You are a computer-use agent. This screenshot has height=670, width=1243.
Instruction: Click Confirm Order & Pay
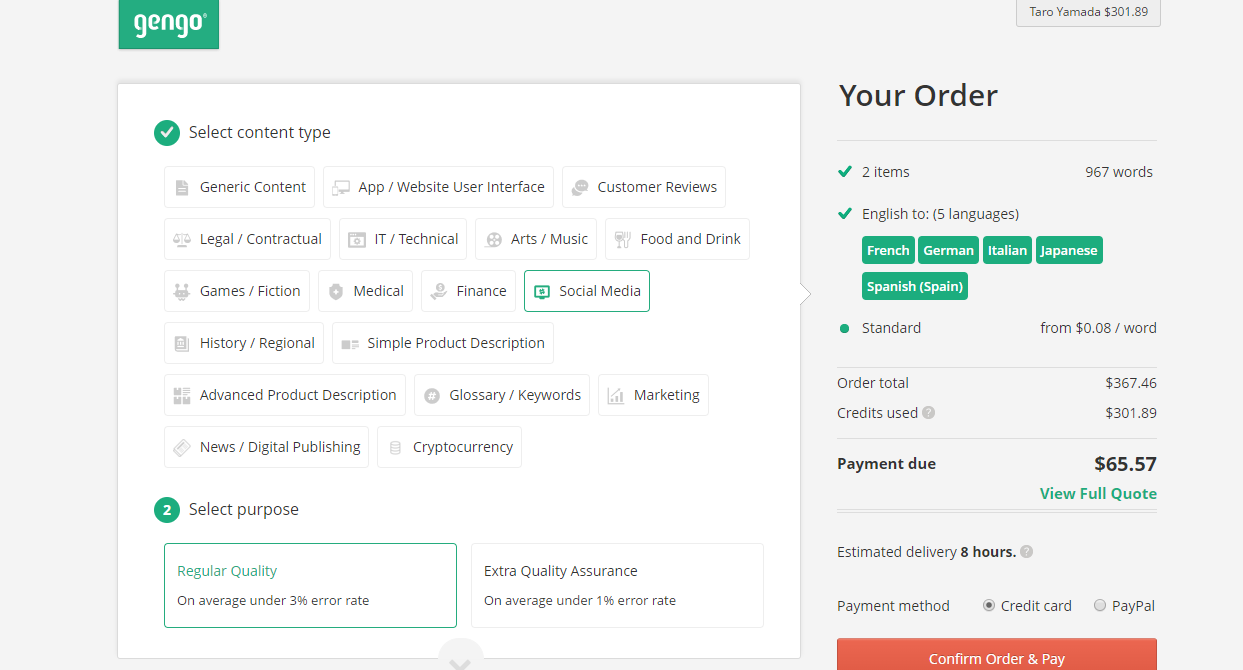point(997,656)
